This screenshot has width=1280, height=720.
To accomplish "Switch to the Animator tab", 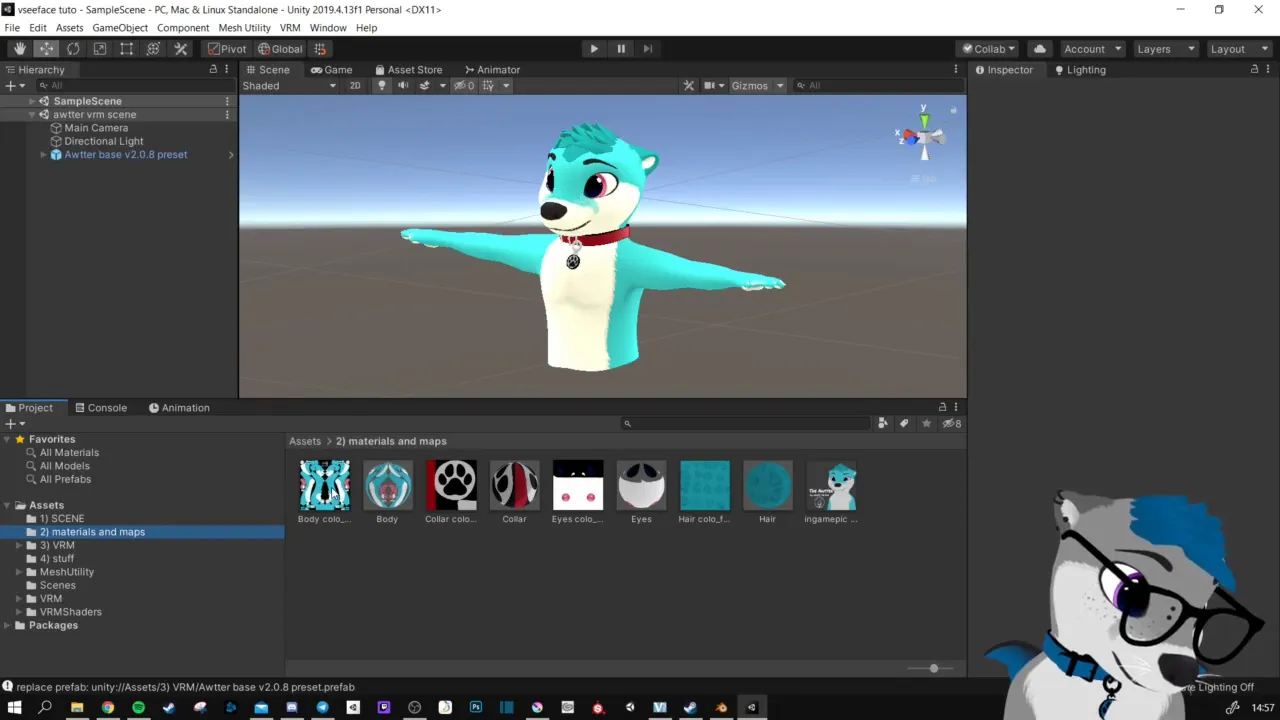I will 492,70.
